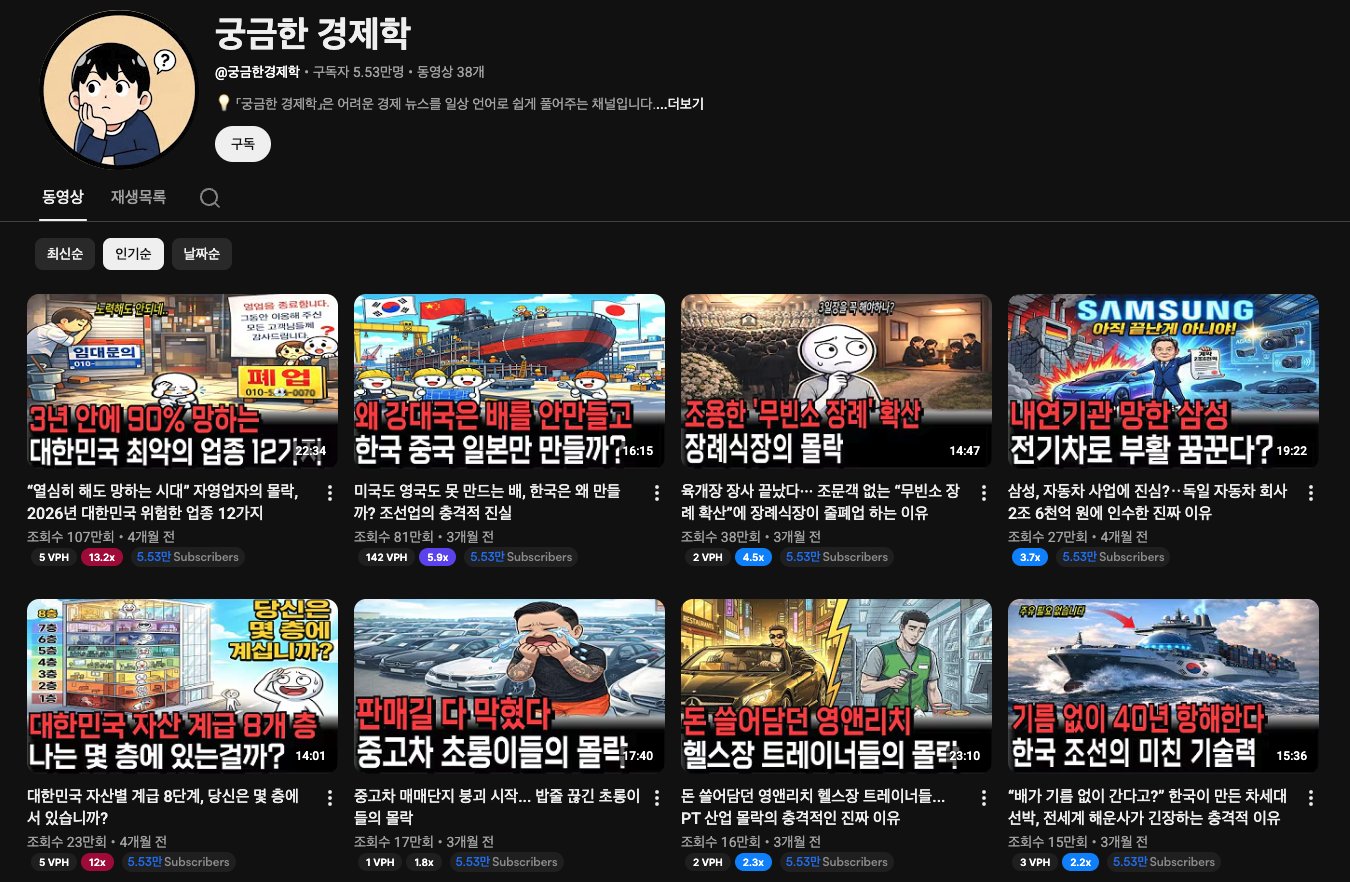Click the 동영상 38개 video count
This screenshot has height=882, width=1350.
pyautogui.click(x=451, y=72)
